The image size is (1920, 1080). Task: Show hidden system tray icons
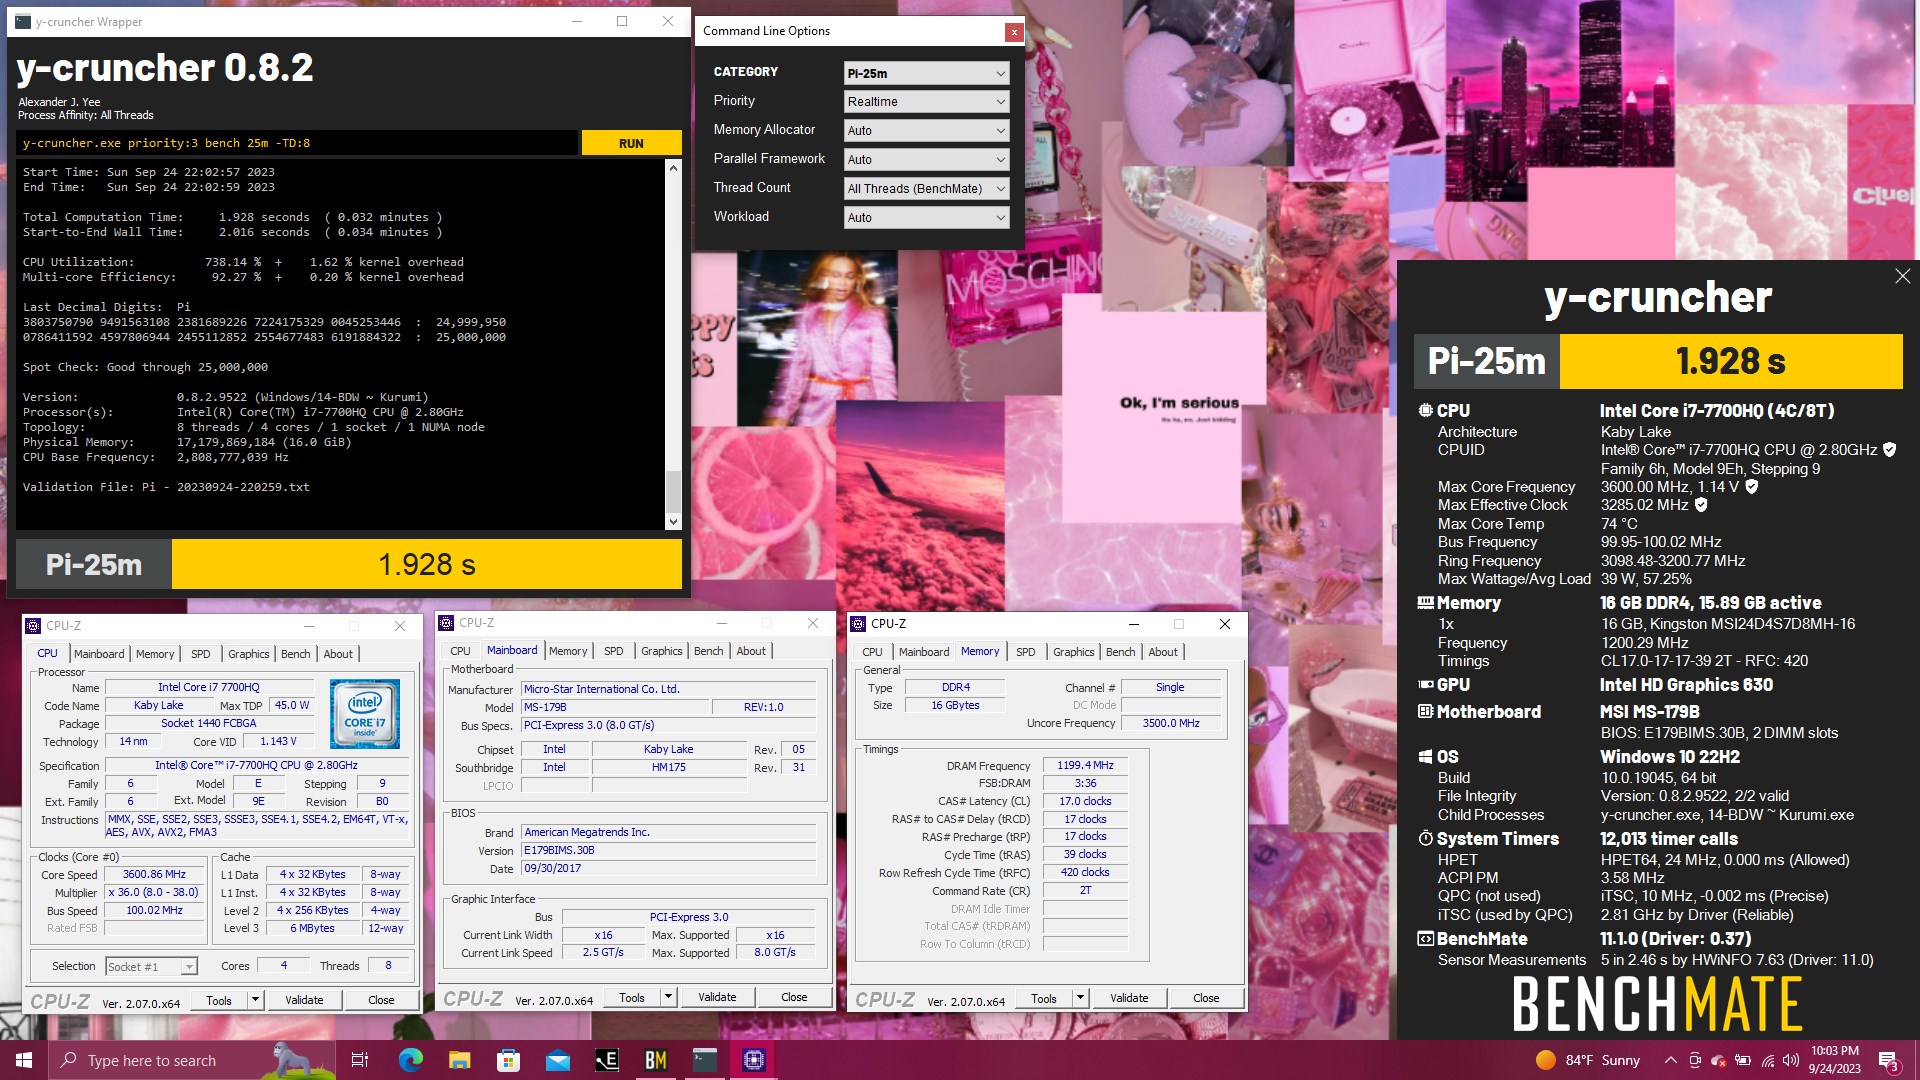tap(1670, 1060)
